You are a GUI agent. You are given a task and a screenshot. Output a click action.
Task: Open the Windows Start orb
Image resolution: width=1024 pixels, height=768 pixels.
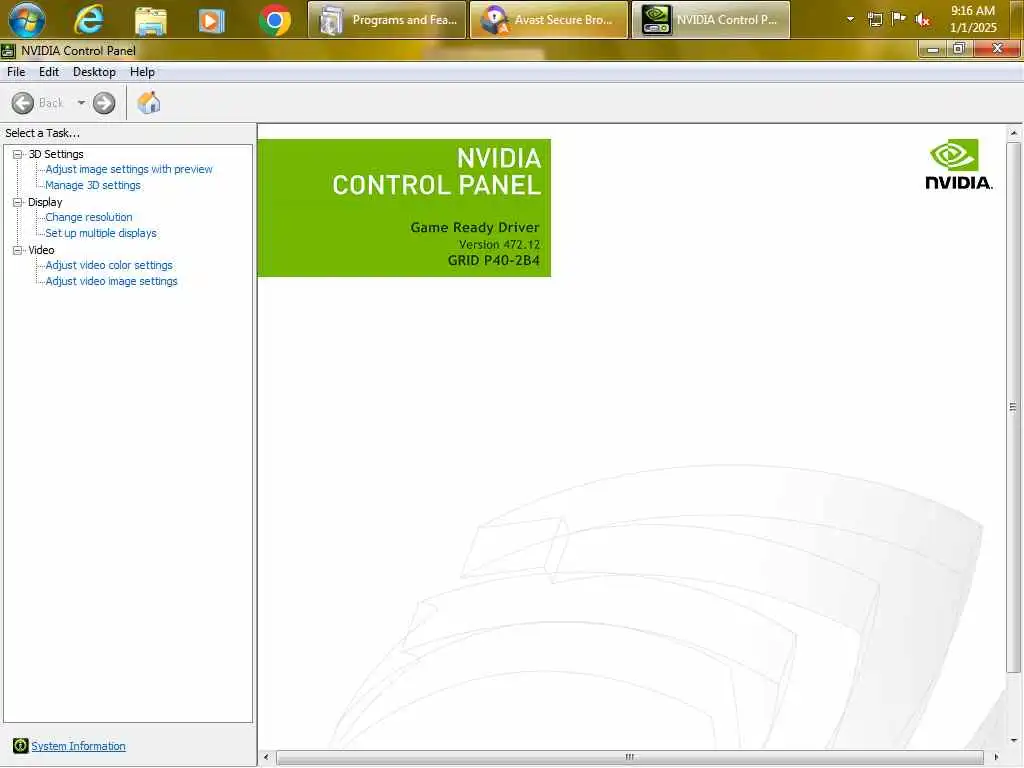26,20
